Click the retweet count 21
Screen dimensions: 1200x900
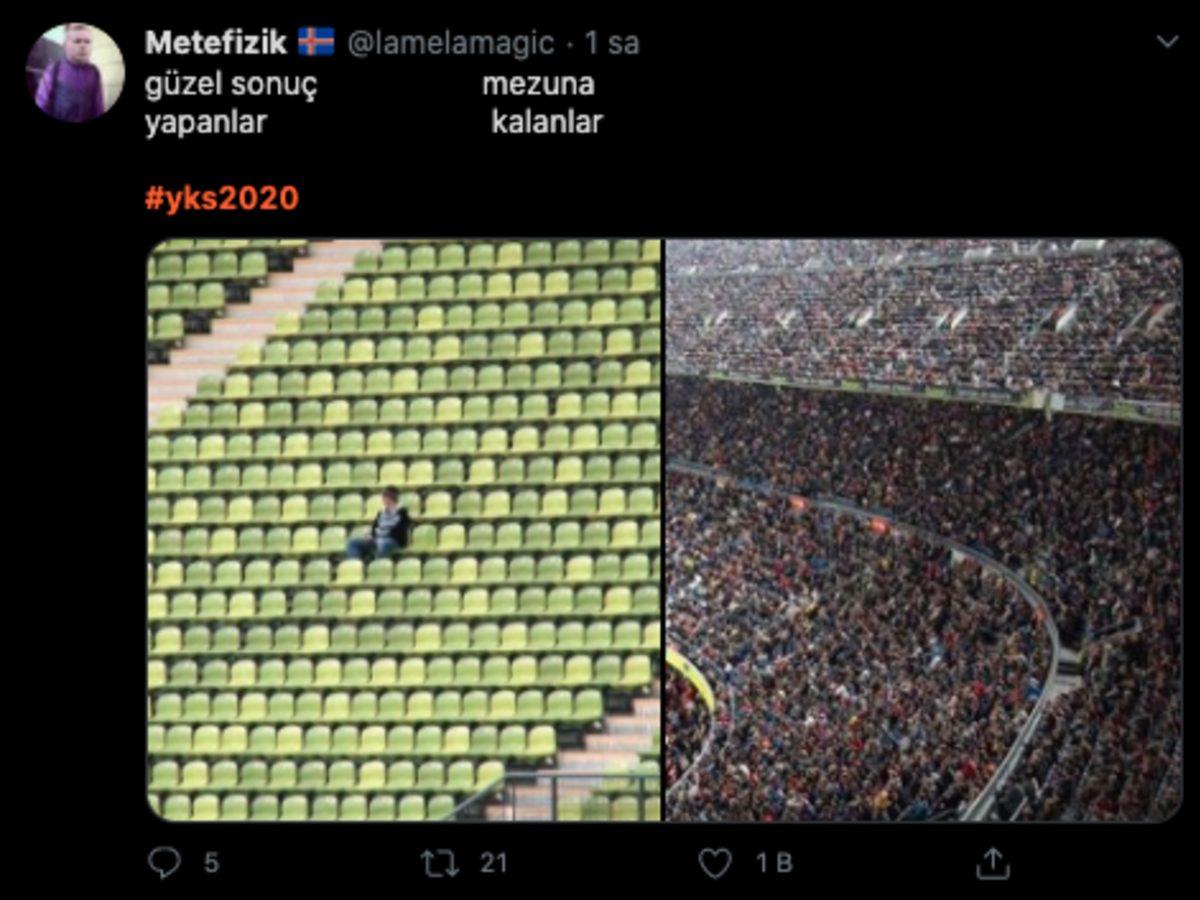493,863
